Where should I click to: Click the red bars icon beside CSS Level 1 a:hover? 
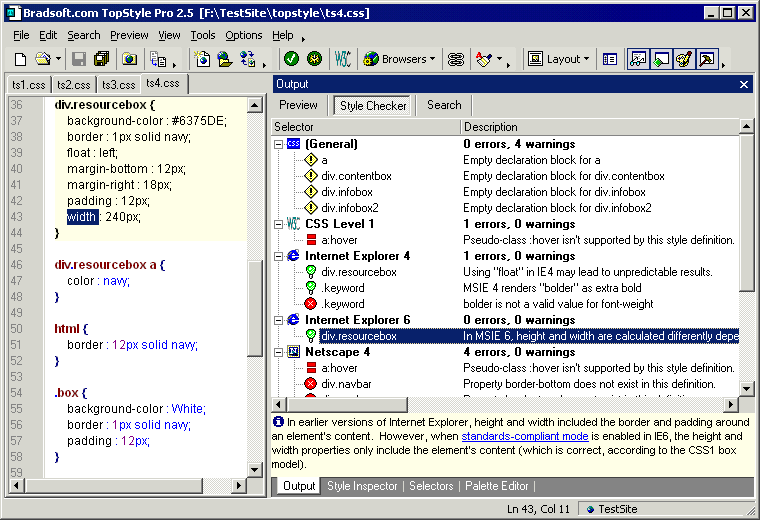click(311, 240)
